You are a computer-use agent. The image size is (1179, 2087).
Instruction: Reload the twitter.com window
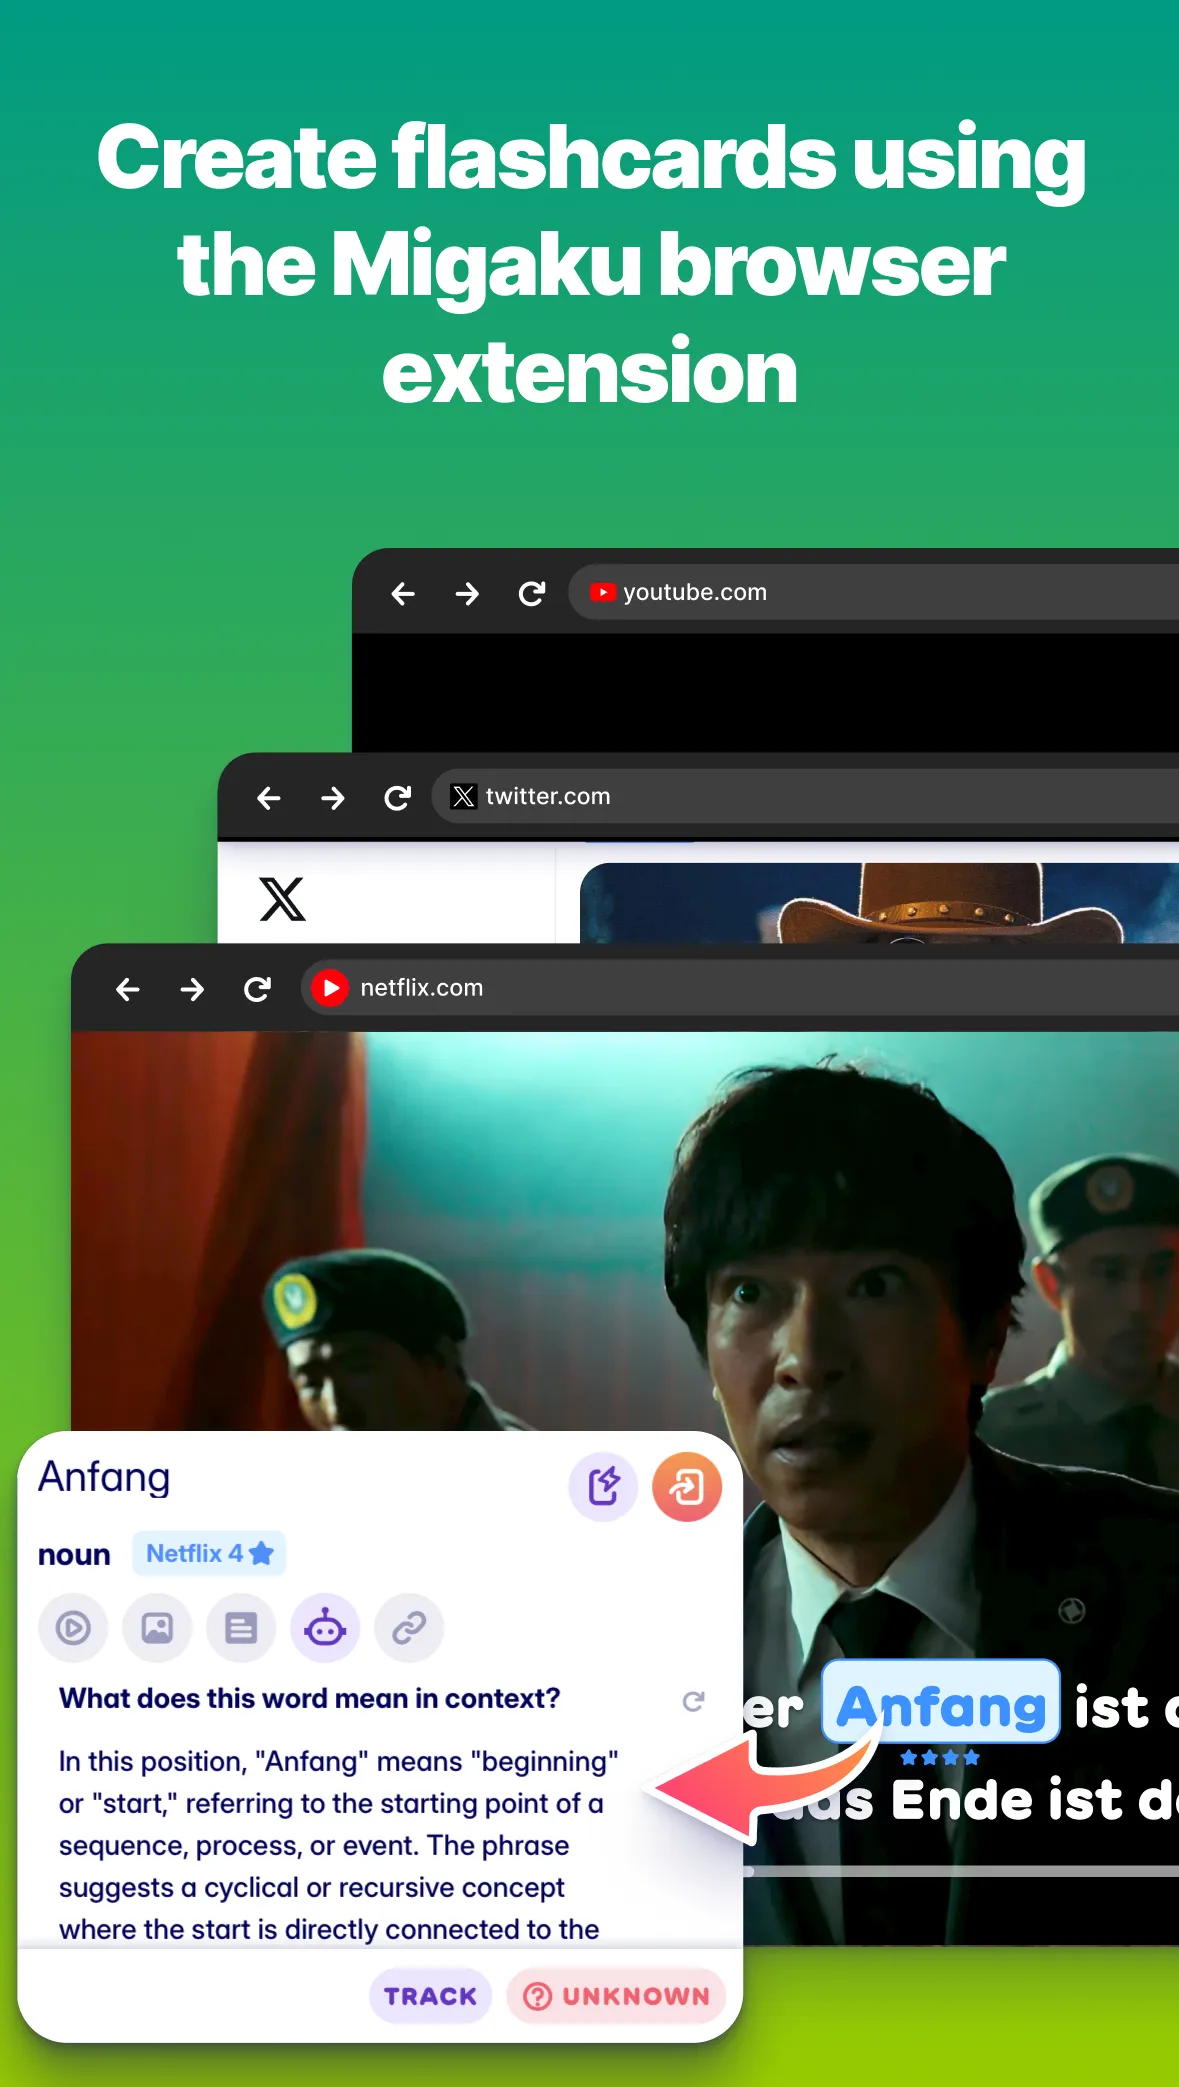pos(398,798)
